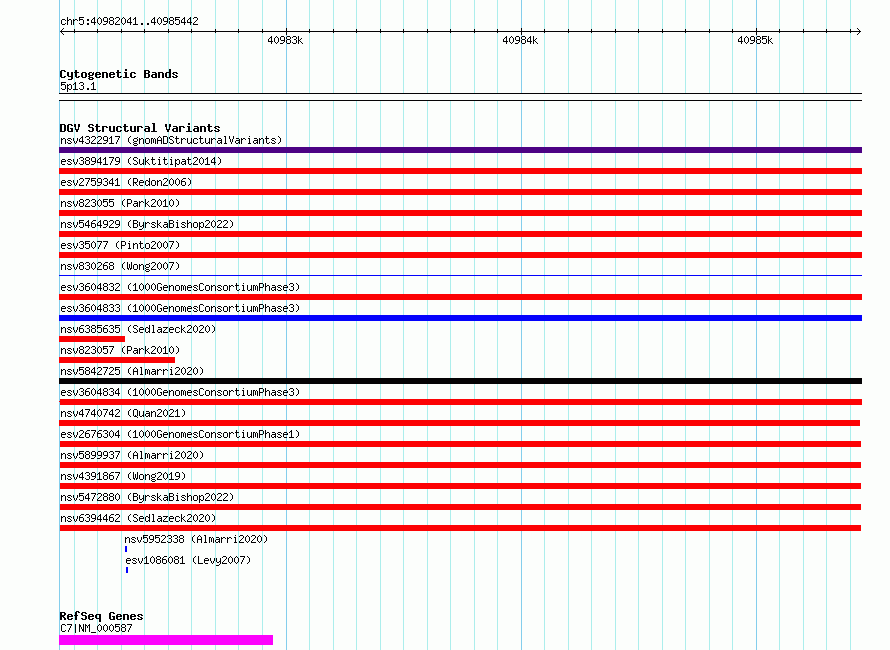Click the nsv4322917 gnomADStructuralVariants label

(171, 140)
